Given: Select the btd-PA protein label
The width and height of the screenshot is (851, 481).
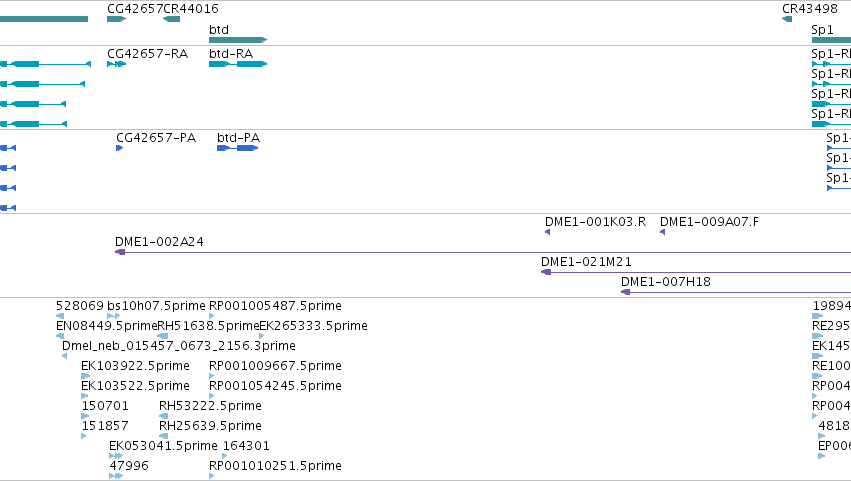Looking at the screenshot, I should click(238, 138).
